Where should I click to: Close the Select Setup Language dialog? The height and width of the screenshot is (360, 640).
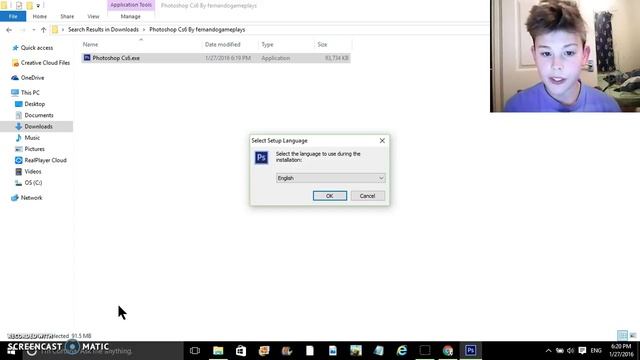tap(382, 140)
